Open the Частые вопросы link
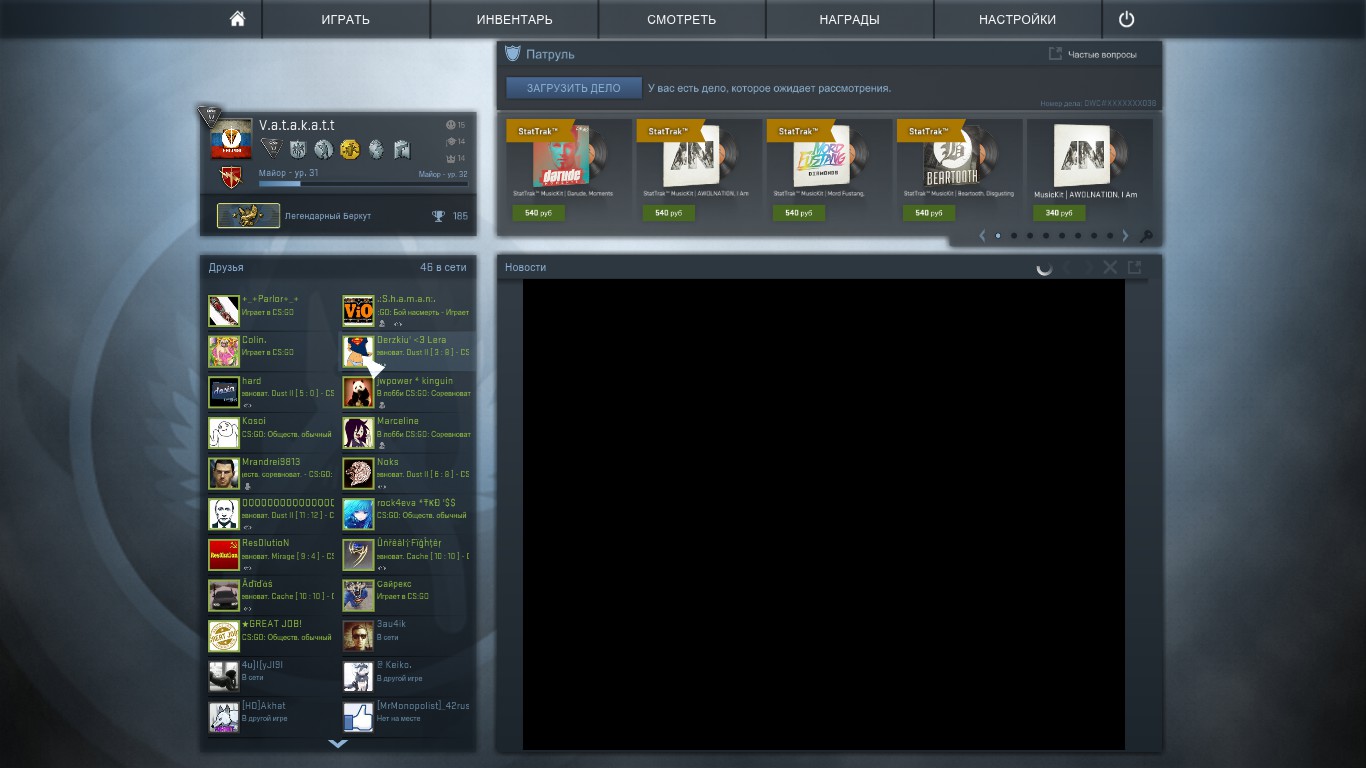The width and height of the screenshot is (1366, 768). pyautogui.click(x=1093, y=54)
